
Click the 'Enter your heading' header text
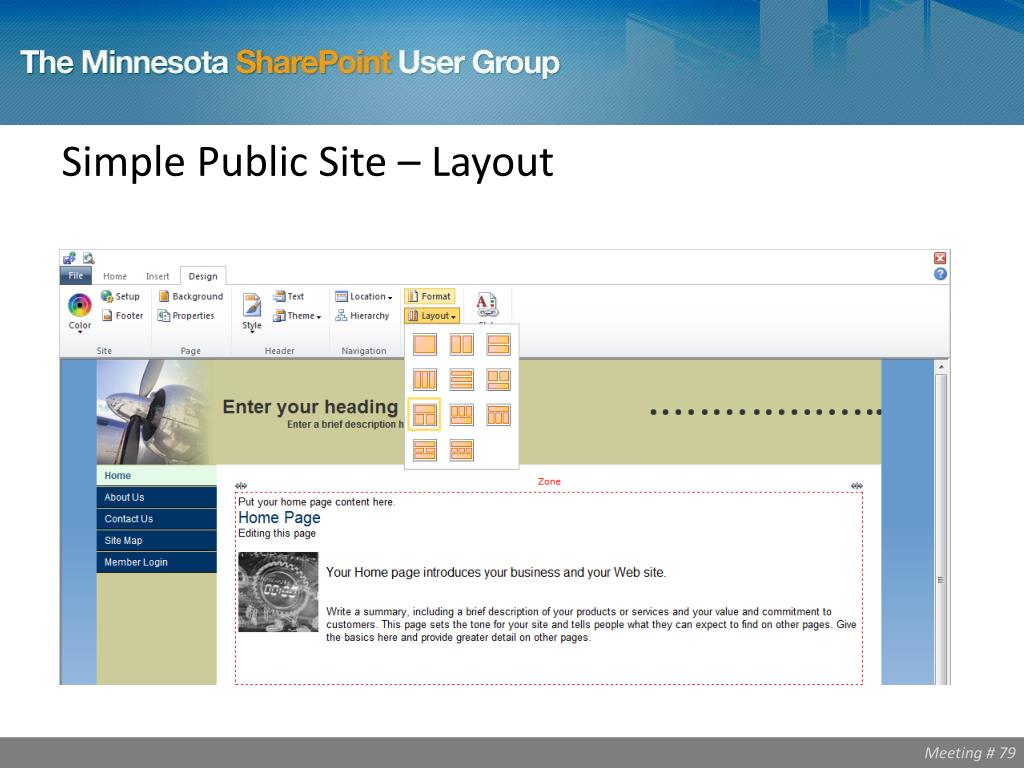pos(310,407)
